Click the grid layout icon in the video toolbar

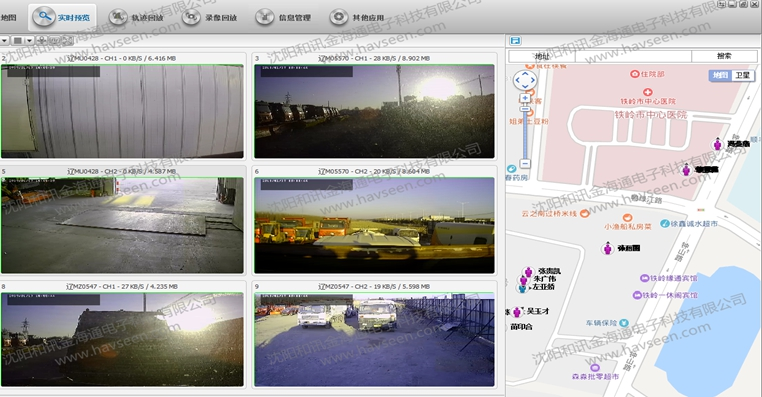(x=17, y=41)
